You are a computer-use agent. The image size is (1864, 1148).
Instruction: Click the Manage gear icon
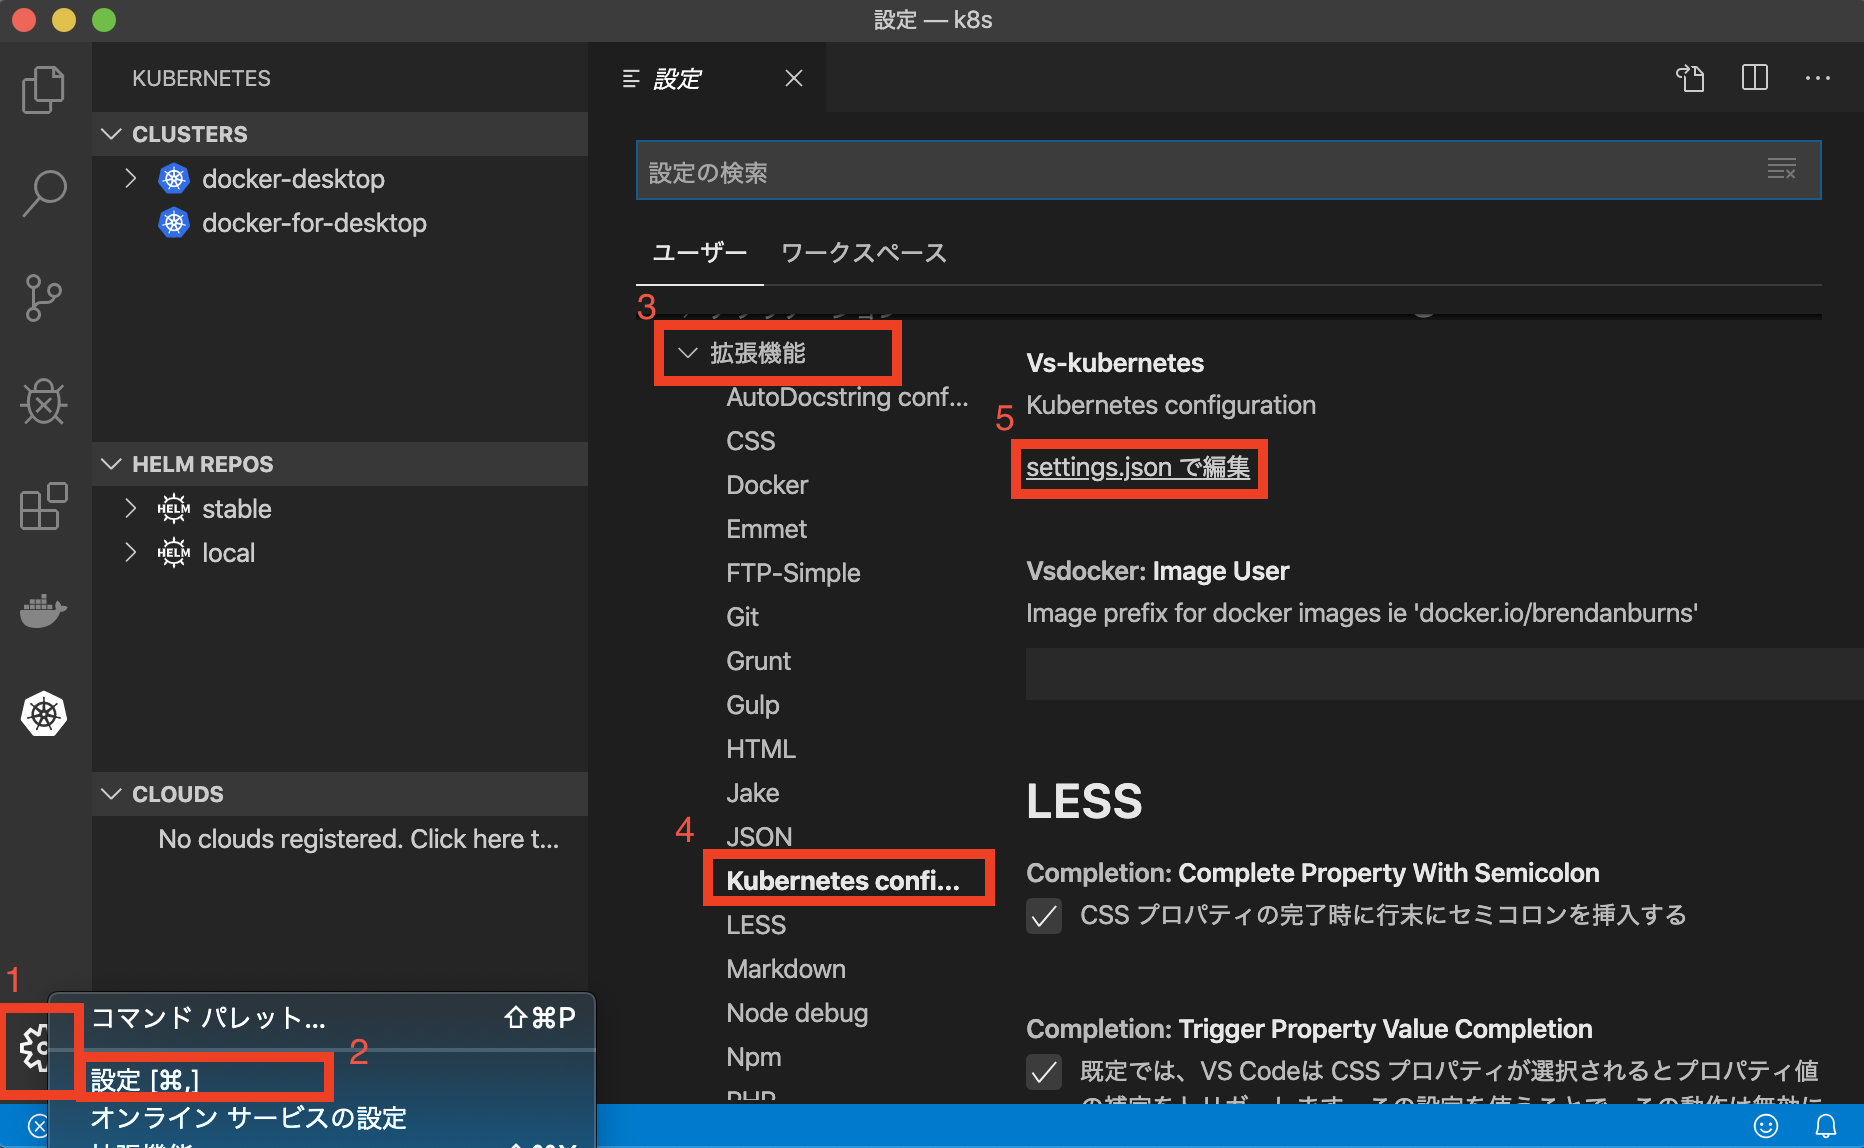pos(40,1050)
